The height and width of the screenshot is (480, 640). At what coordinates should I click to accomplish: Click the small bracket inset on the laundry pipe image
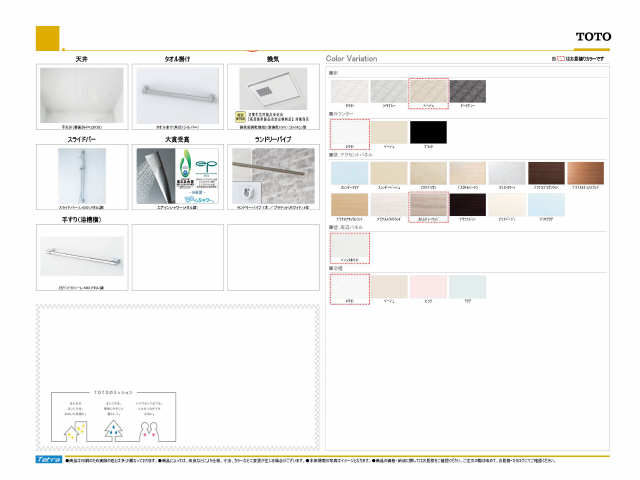(247, 194)
